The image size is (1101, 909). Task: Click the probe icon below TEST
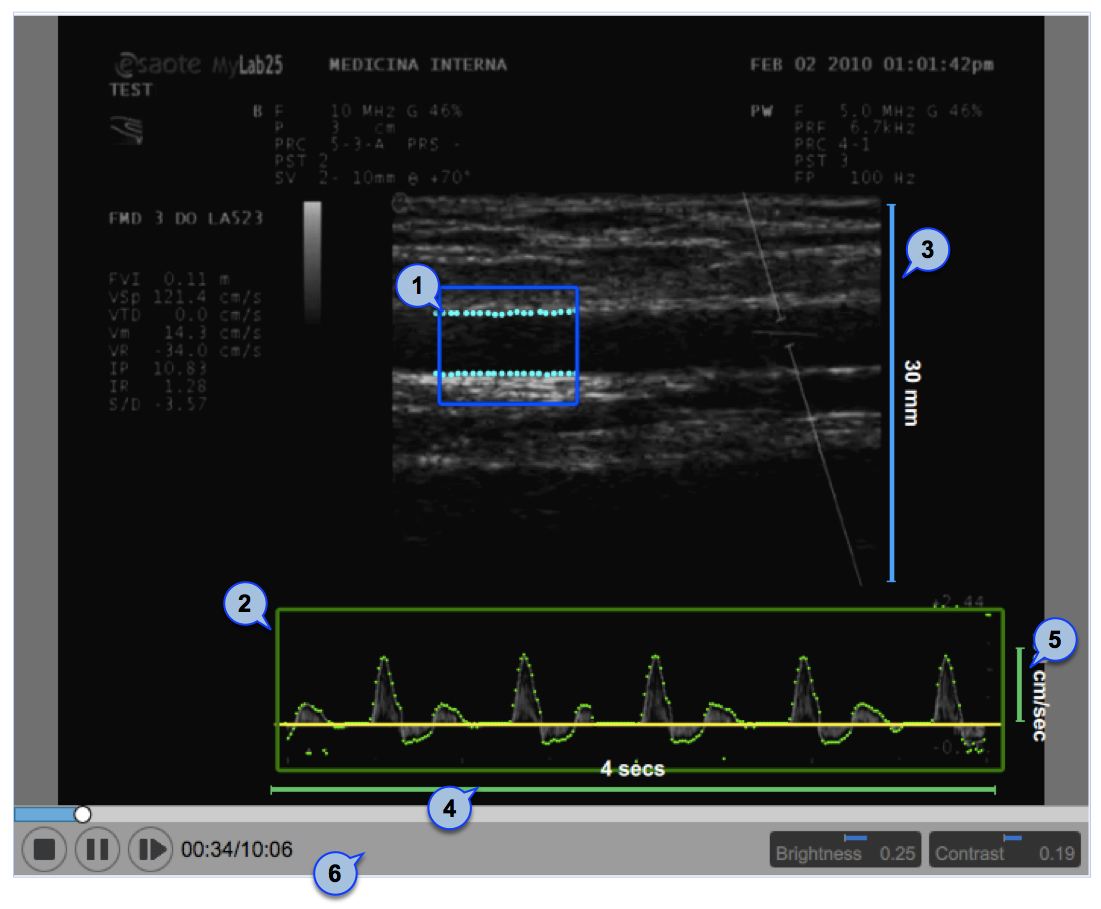click(x=127, y=131)
